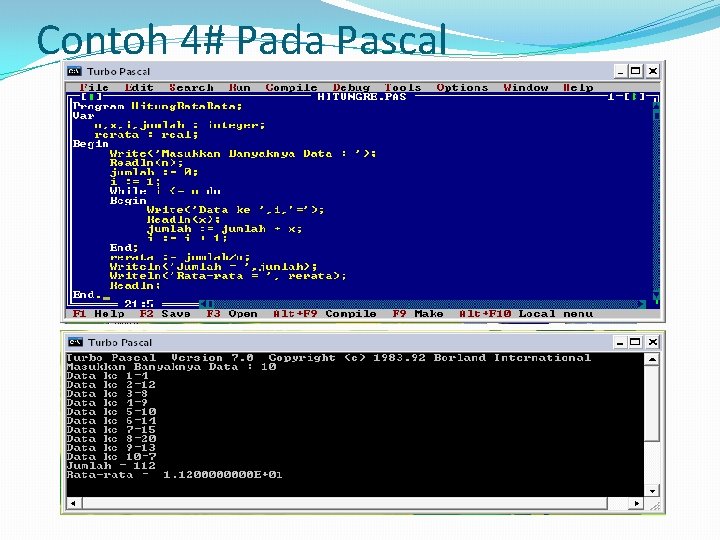The width and height of the screenshot is (720, 540).
Task: Click Alt+F10 Local menu in status bar
Action: point(526,314)
